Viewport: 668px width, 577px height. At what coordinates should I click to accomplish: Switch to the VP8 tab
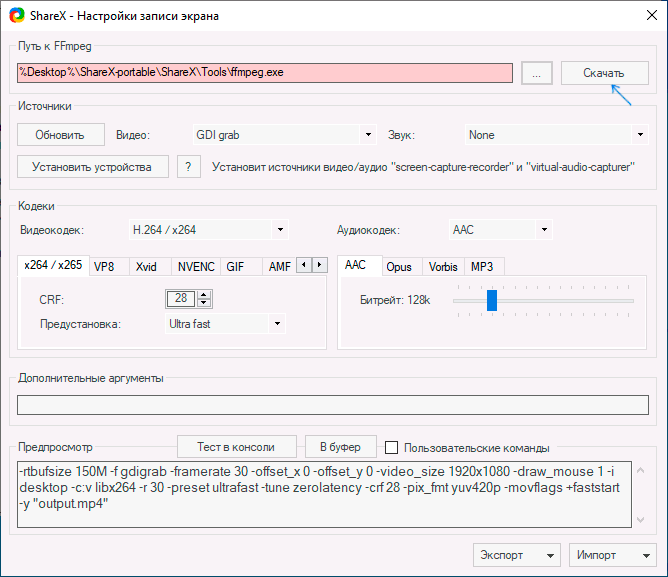[x=104, y=267]
